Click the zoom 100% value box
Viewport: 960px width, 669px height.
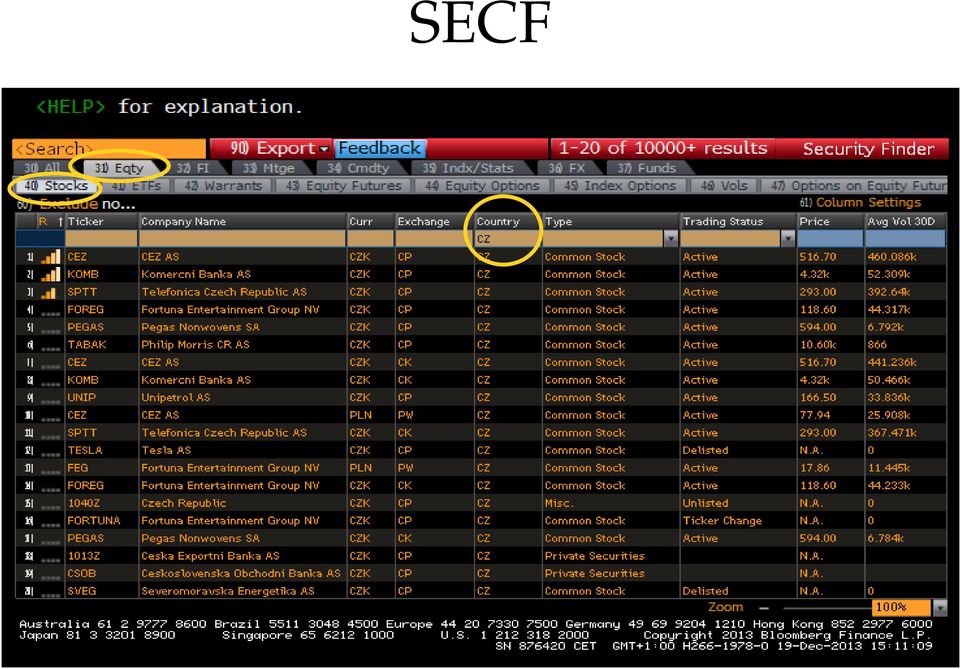901,607
